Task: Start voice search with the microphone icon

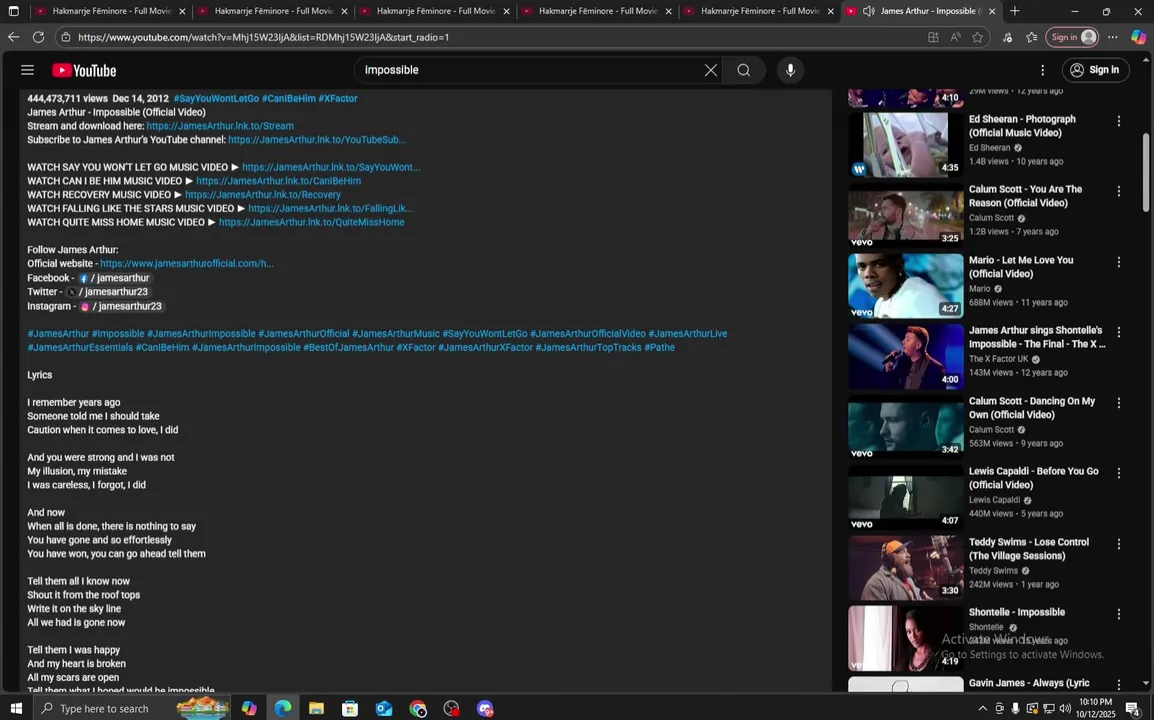Action: click(x=790, y=70)
